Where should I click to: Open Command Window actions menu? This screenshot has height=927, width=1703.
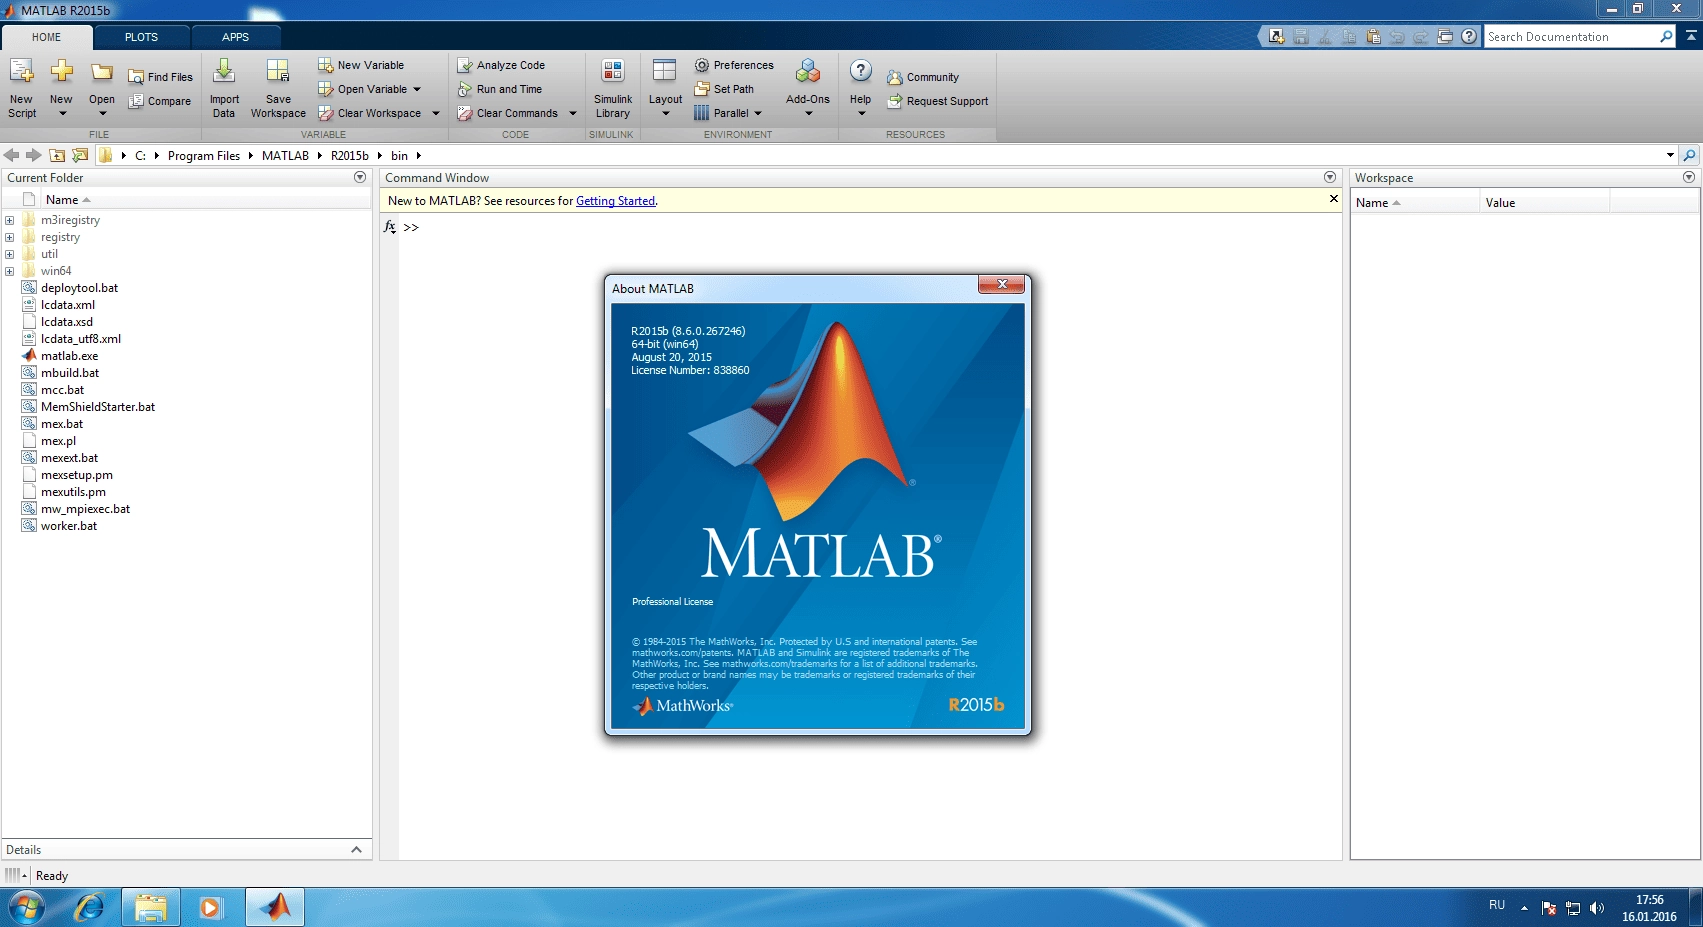tap(1330, 177)
